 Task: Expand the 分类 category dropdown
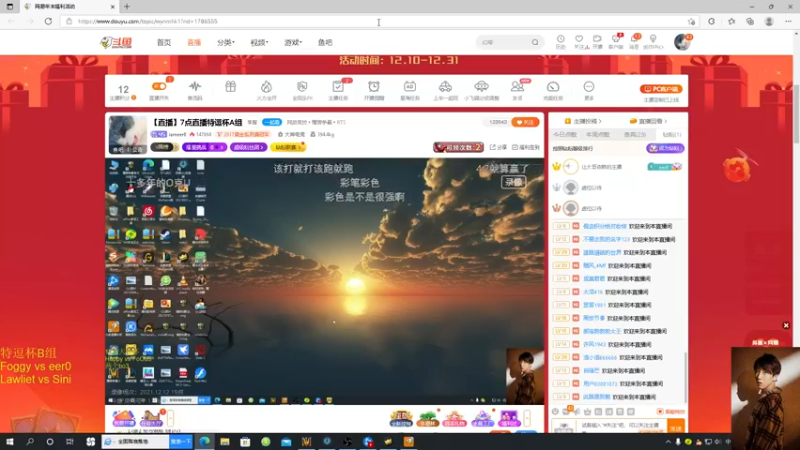[x=226, y=42]
